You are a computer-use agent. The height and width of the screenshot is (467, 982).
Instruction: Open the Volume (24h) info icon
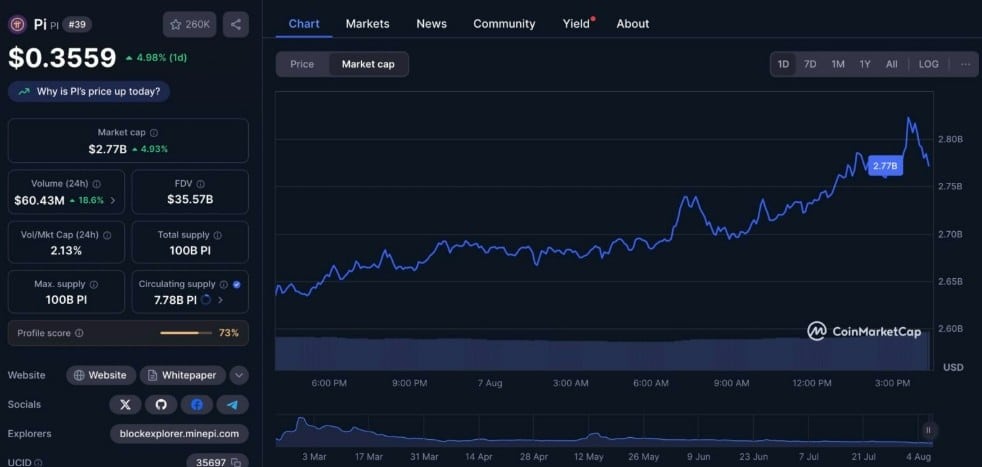pos(96,184)
